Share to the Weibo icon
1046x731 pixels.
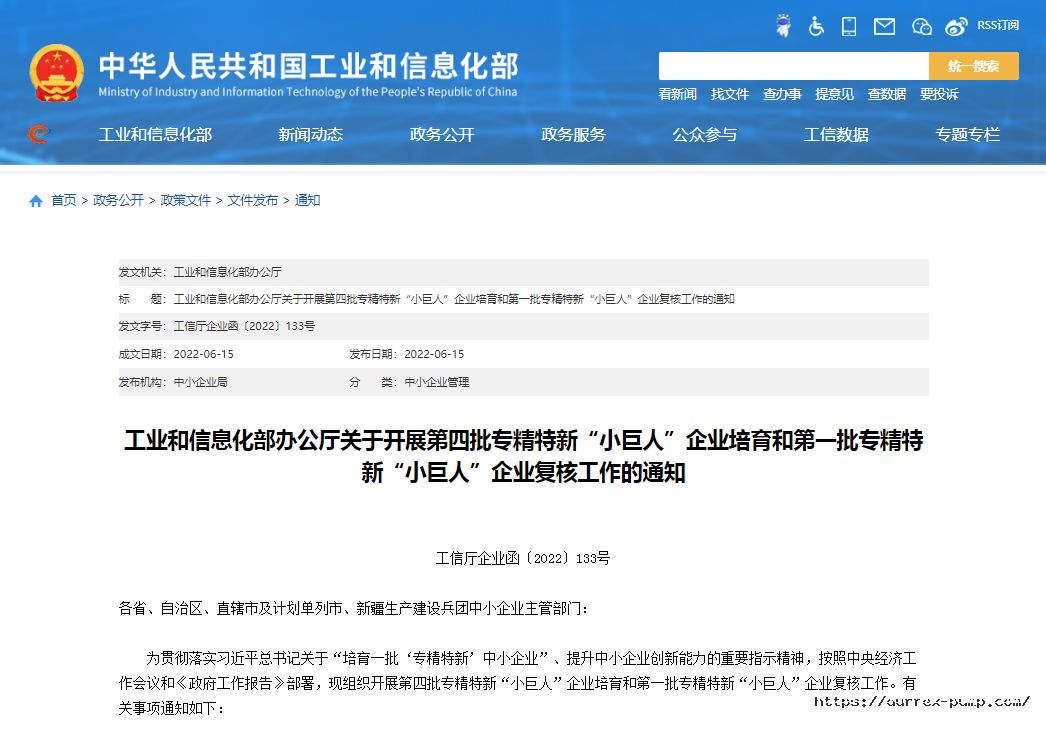click(956, 26)
